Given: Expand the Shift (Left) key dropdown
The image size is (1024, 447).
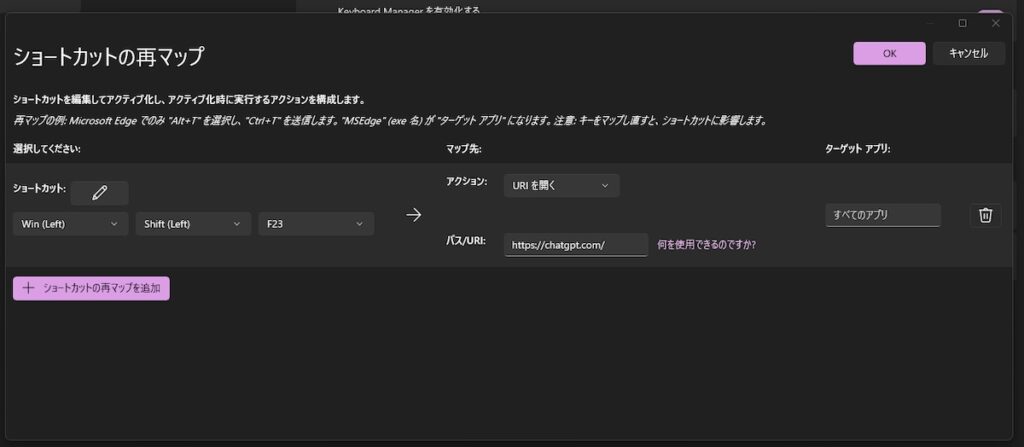Looking at the screenshot, I should pyautogui.click(x=193, y=224).
